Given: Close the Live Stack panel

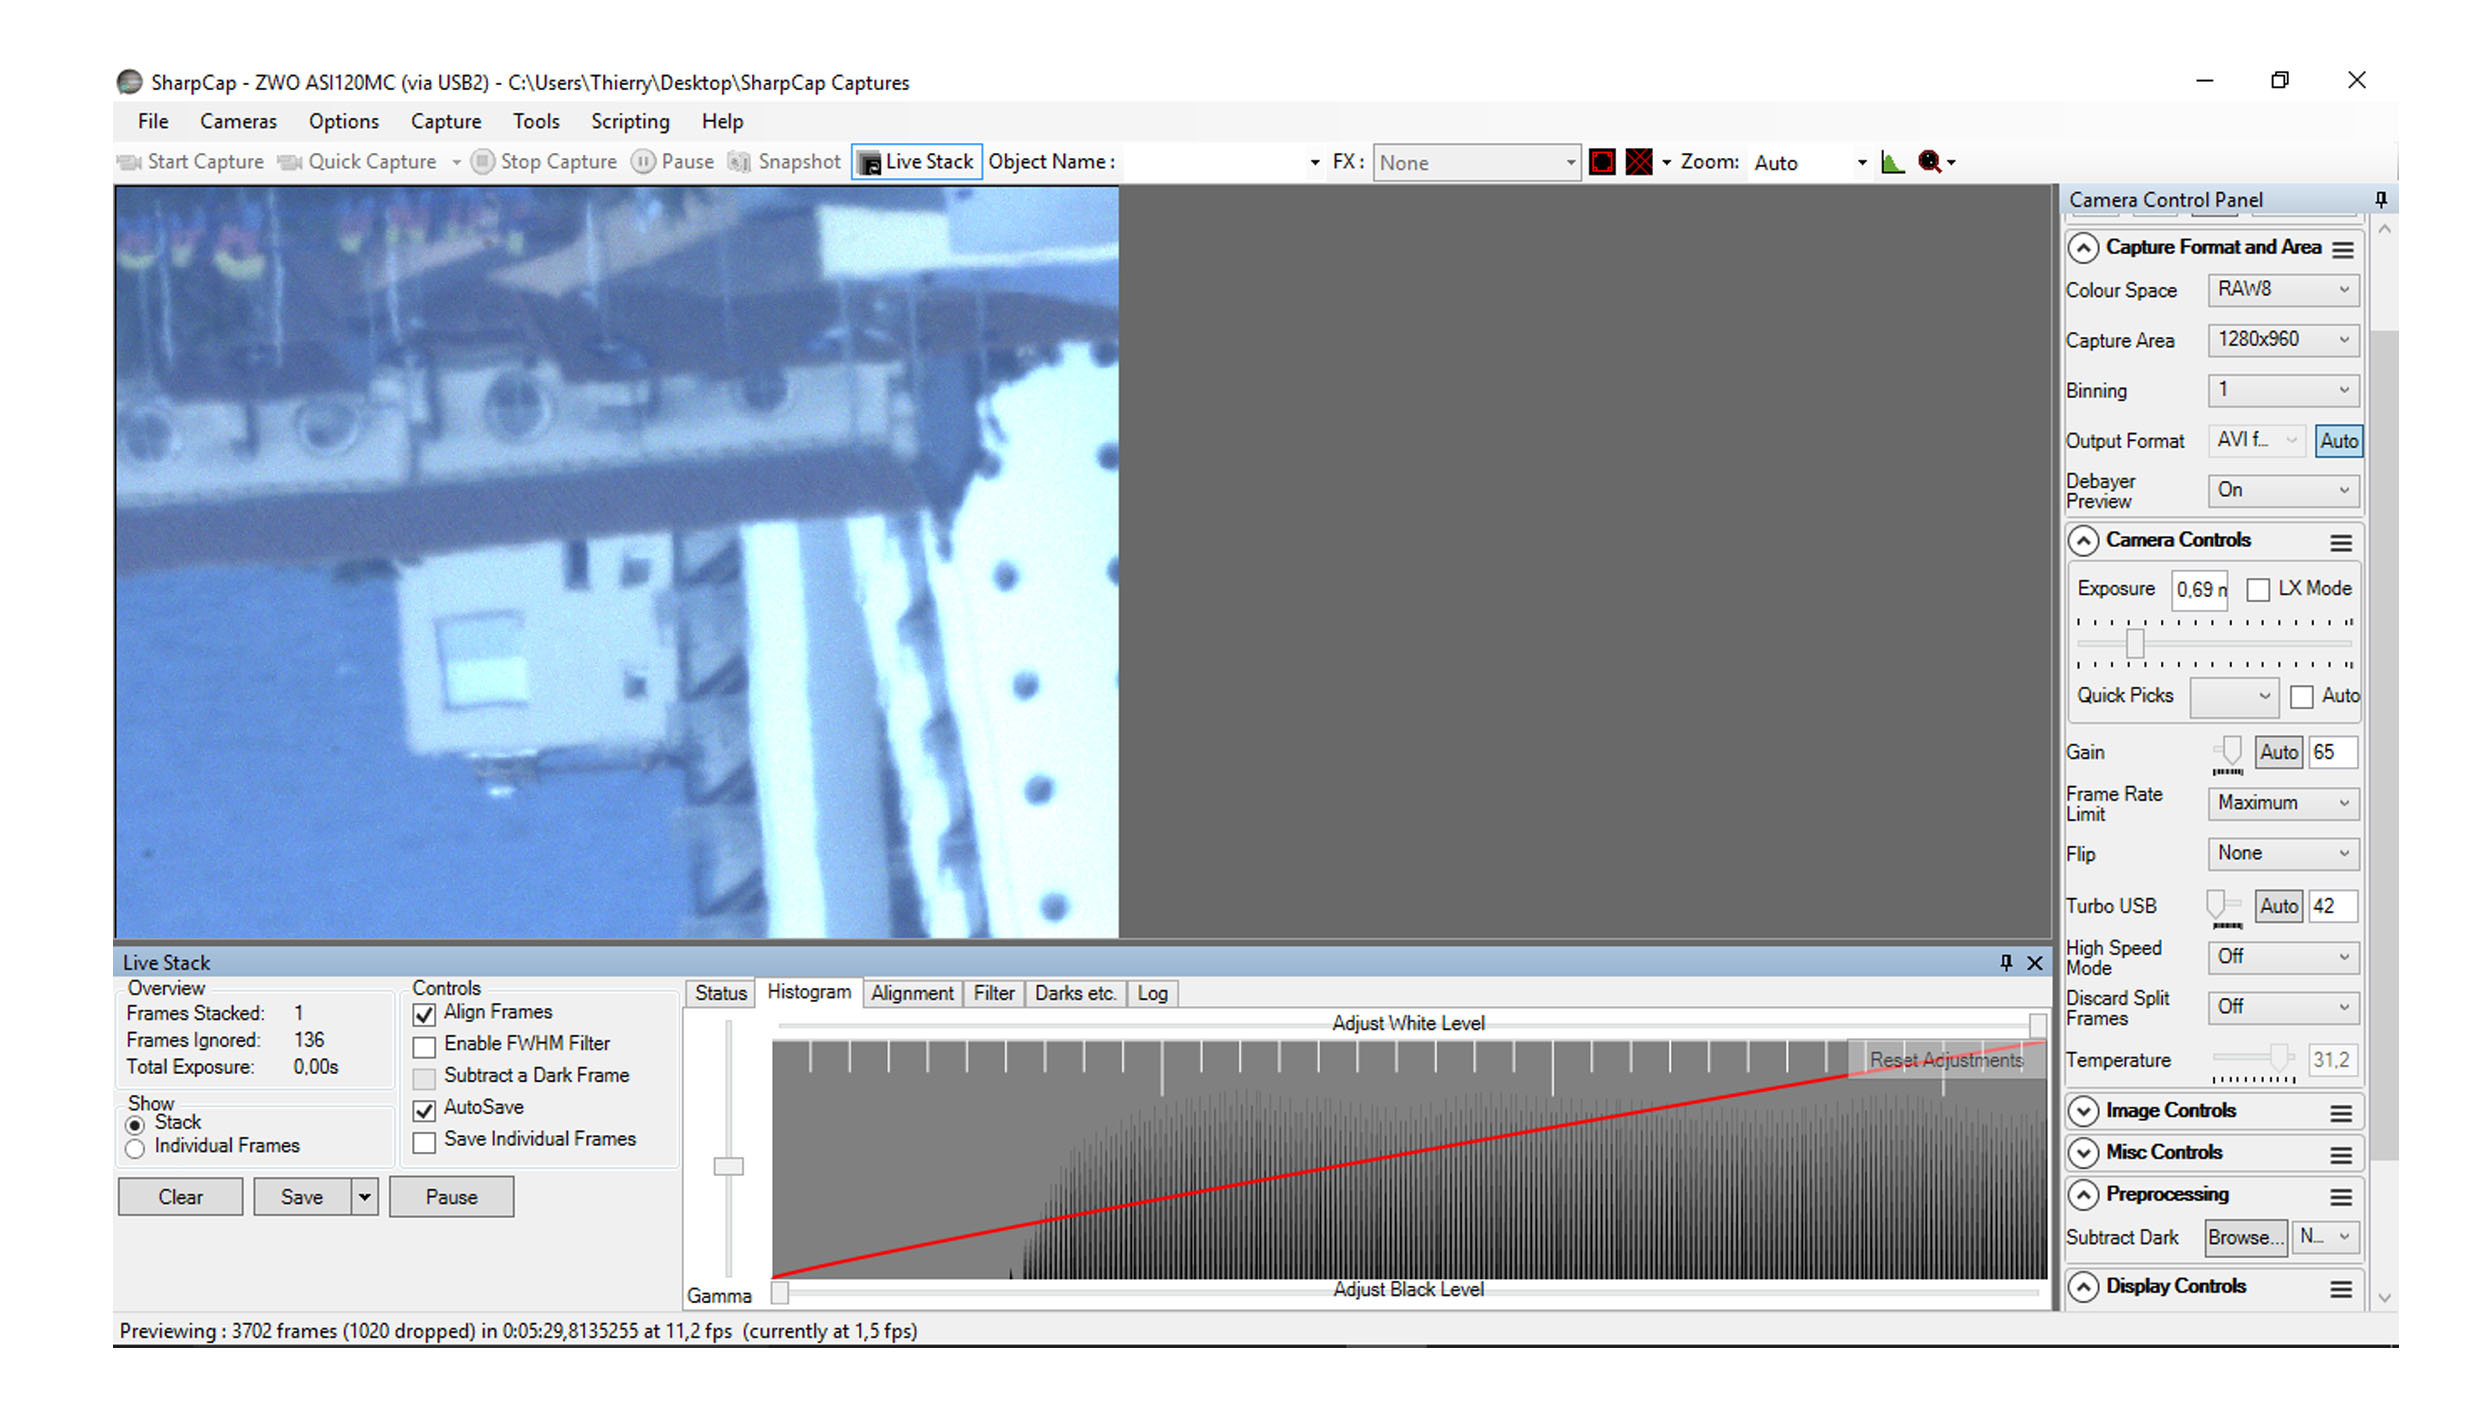Looking at the screenshot, I should point(2034,963).
